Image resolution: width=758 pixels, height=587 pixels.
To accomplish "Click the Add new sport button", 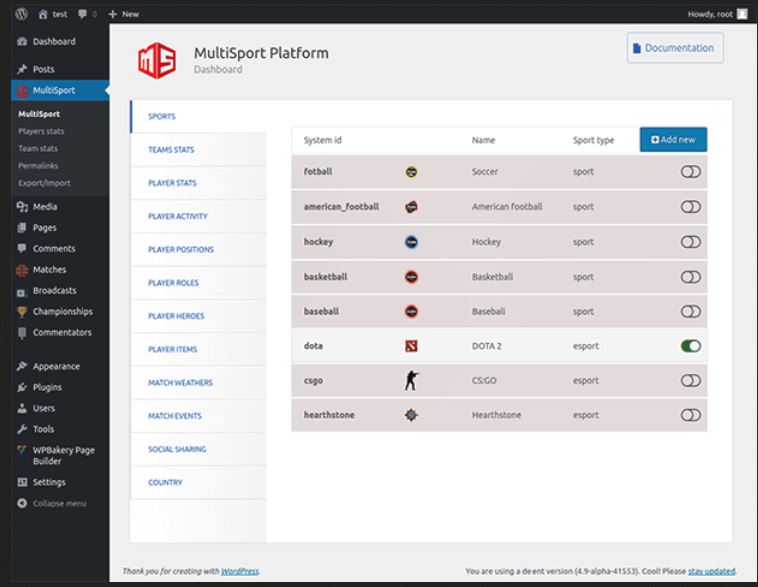I will [x=673, y=140].
